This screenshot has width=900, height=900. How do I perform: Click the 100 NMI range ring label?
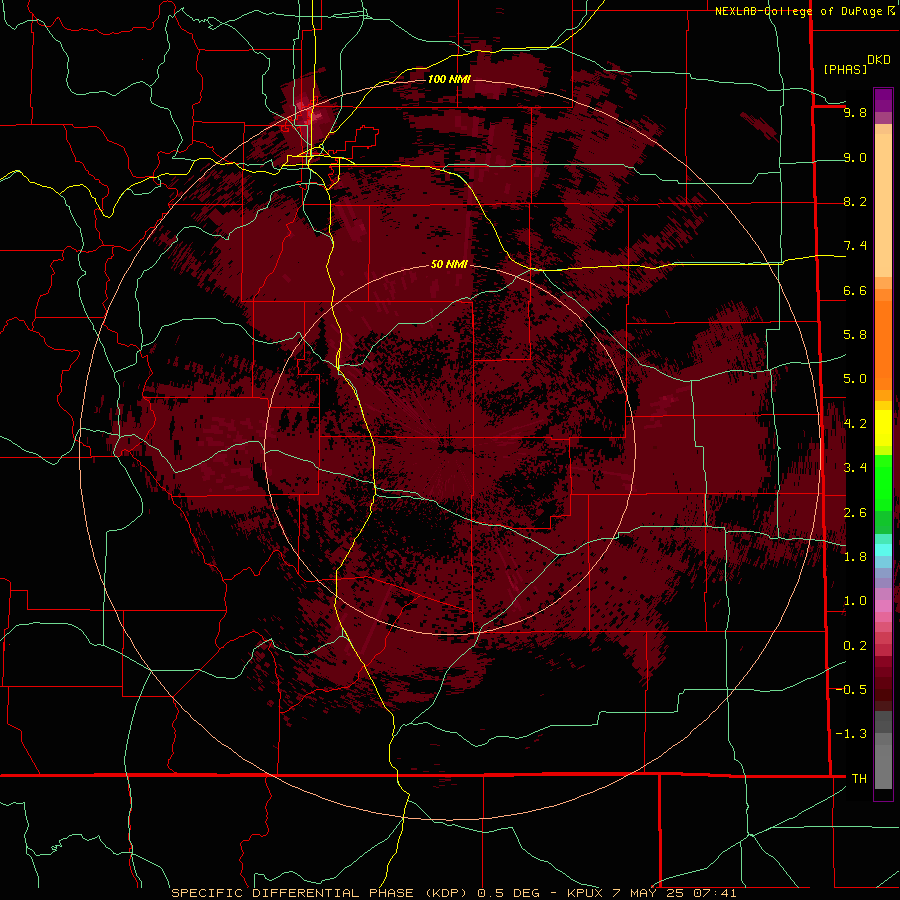click(x=449, y=79)
